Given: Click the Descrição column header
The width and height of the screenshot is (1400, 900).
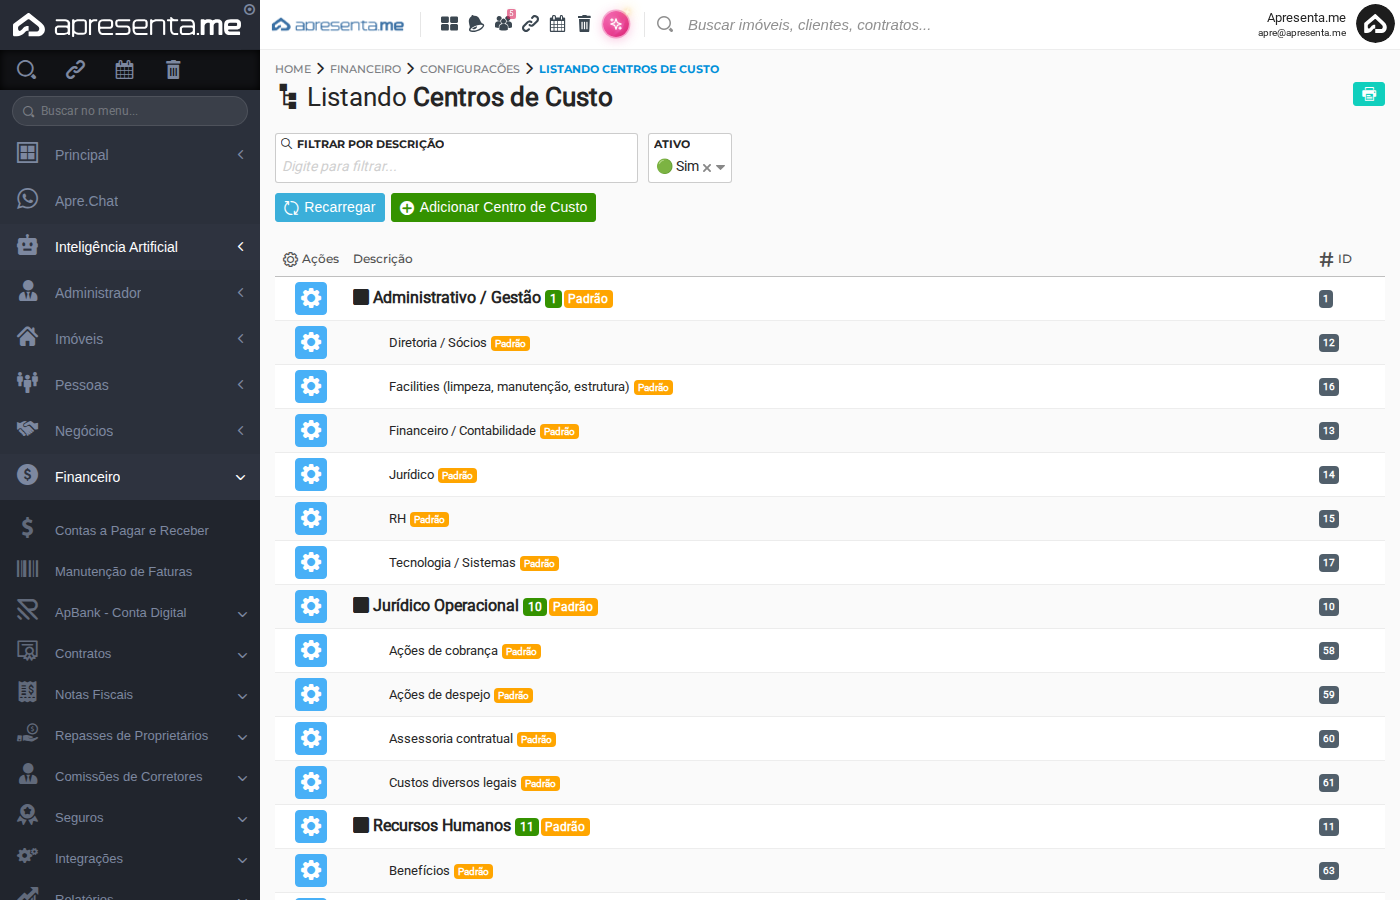Looking at the screenshot, I should (383, 259).
